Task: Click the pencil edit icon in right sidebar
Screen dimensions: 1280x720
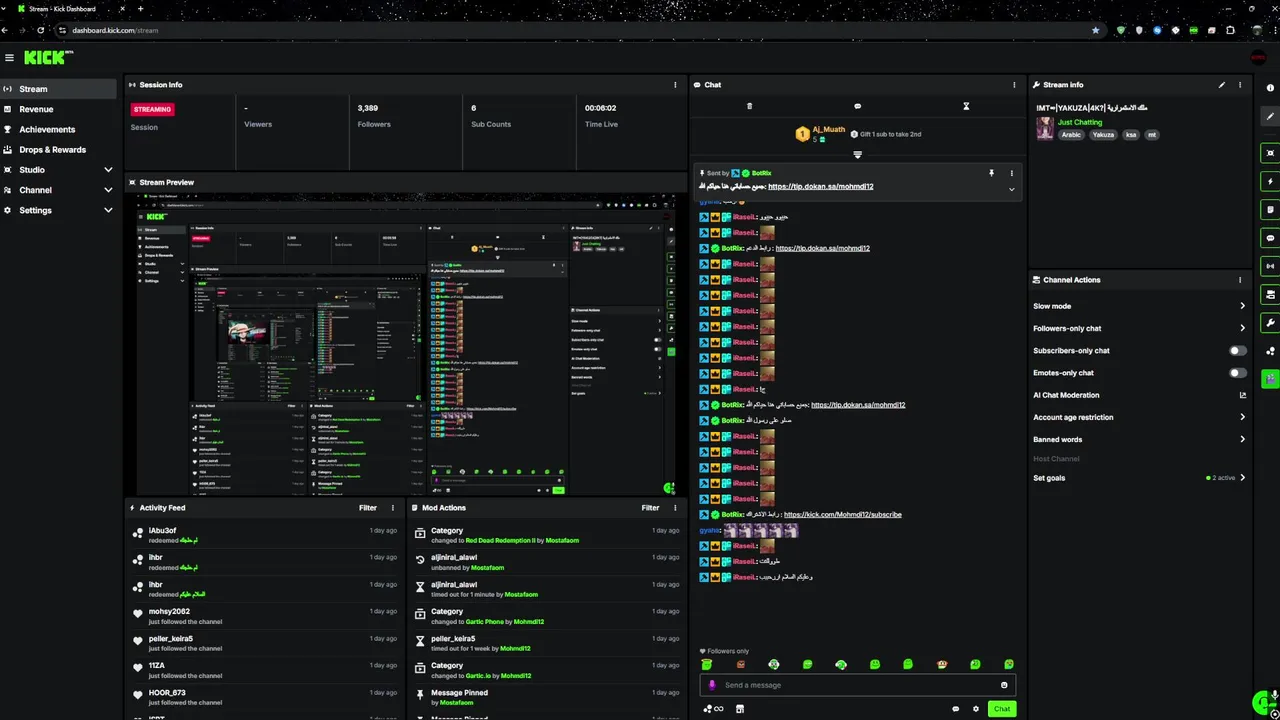Action: click(1270, 116)
